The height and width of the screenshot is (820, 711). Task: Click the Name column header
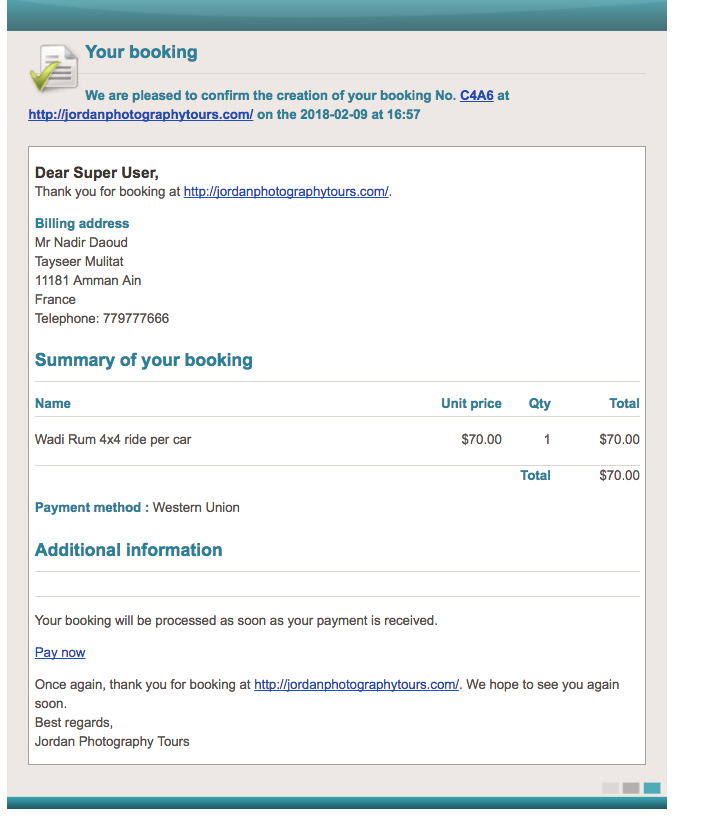(x=53, y=404)
